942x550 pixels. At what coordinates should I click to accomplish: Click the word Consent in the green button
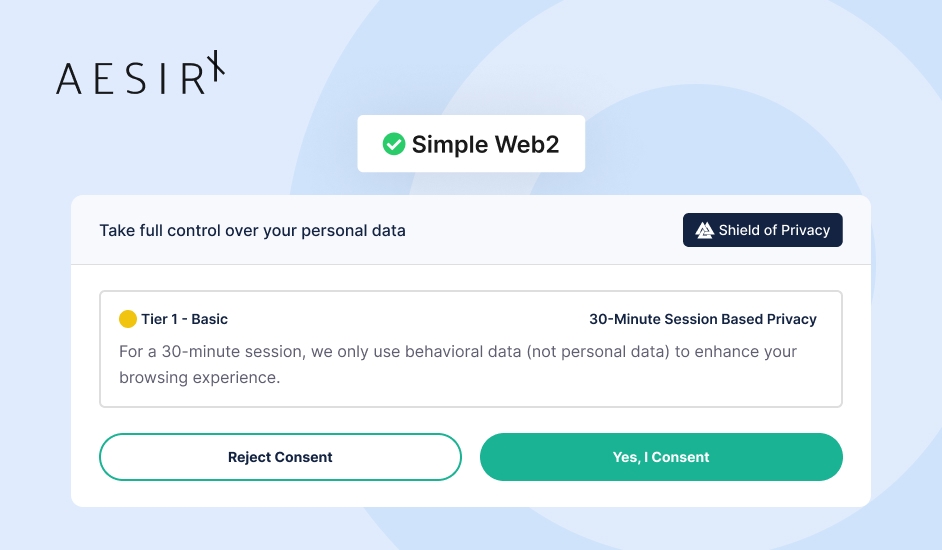[x=680, y=457]
